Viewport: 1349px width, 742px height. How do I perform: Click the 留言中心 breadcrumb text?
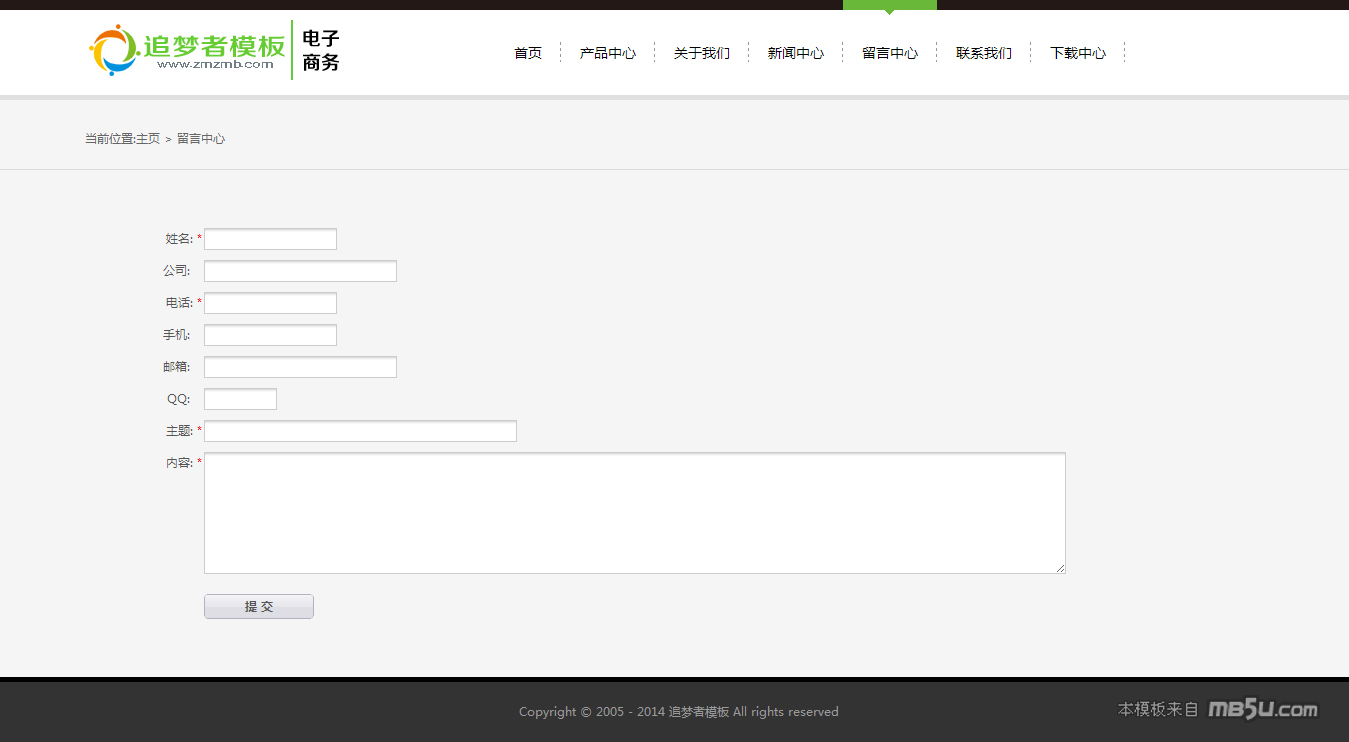(201, 139)
